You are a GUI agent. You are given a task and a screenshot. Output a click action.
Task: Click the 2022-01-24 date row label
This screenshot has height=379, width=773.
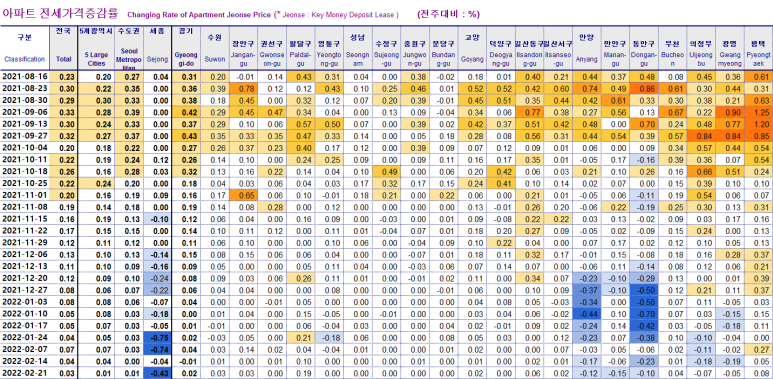point(25,337)
